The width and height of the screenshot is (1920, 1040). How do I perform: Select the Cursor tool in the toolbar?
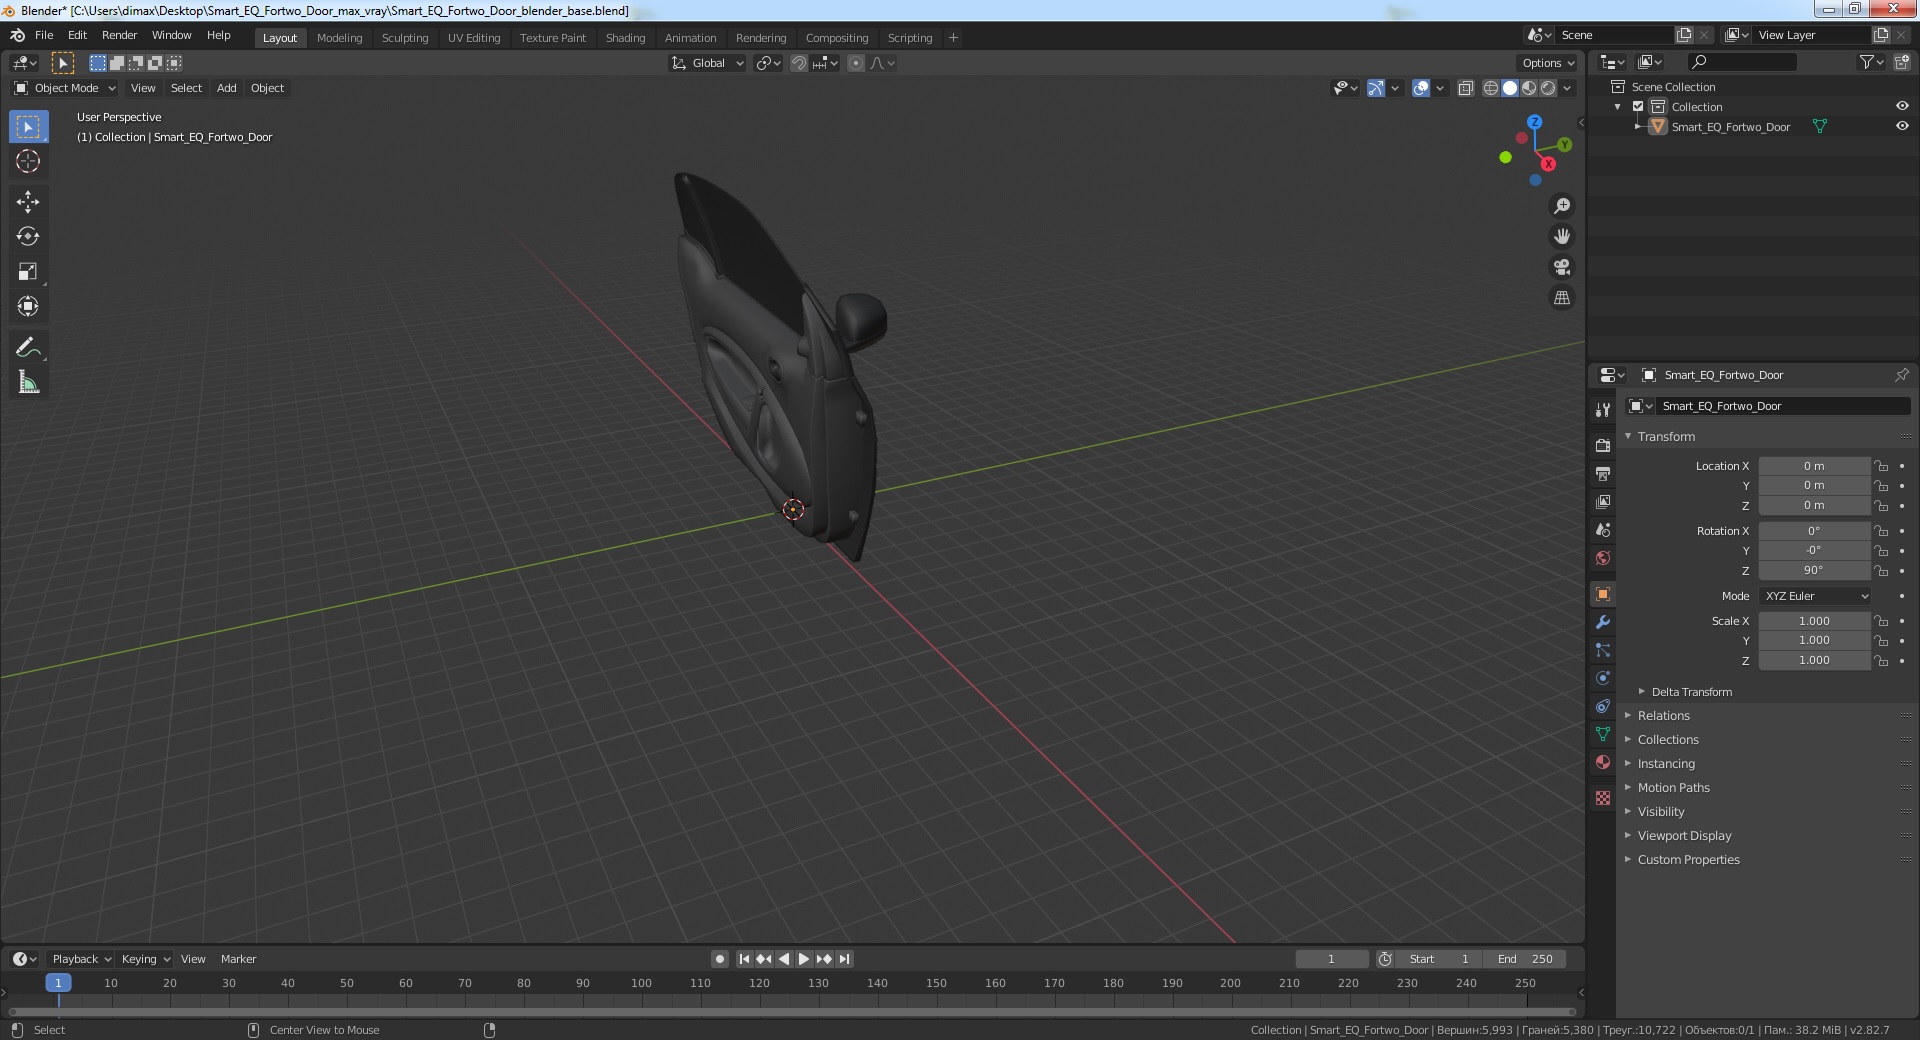[28, 161]
